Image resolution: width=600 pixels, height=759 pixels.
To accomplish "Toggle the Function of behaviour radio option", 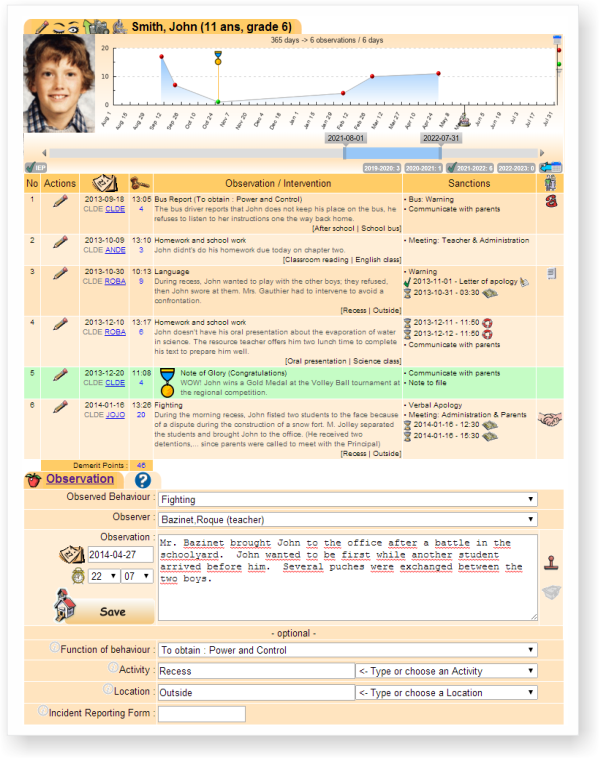I will [x=54, y=649].
